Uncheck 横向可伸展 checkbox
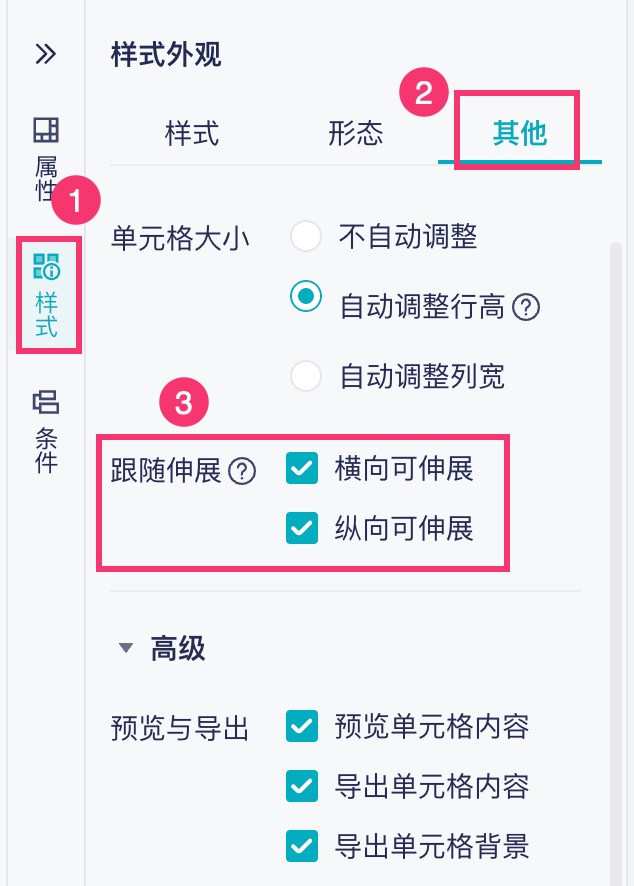Viewport: 634px width, 886px height. pyautogui.click(x=301, y=469)
